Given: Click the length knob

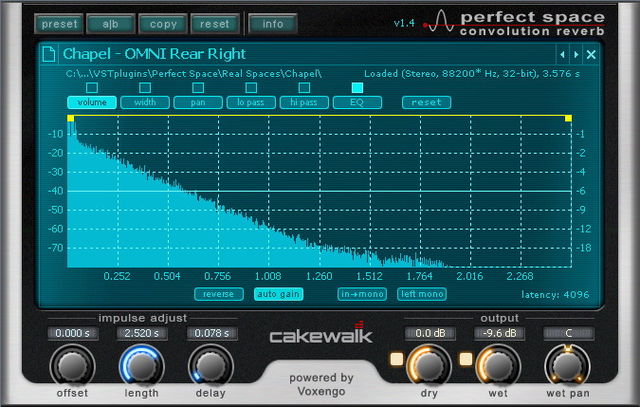Looking at the screenshot, I should point(142,366).
